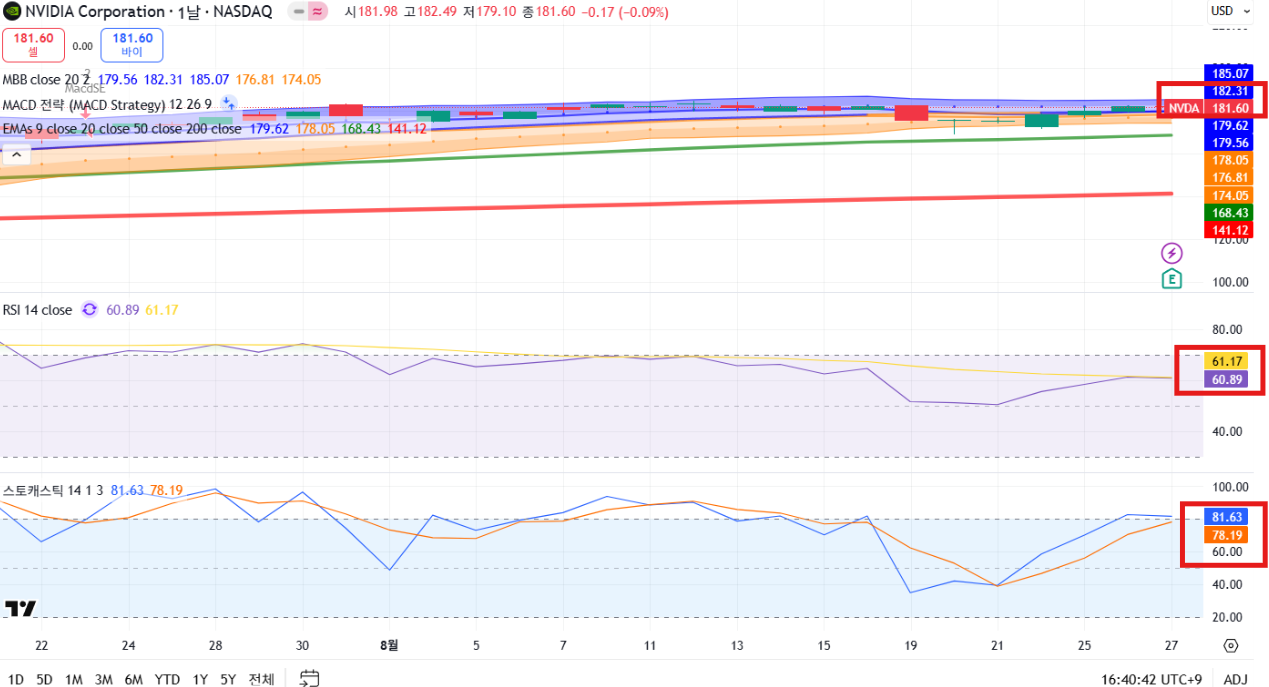The width and height of the screenshot is (1269, 687).
Task: Toggle ADJ adjusted price mode
Action: point(1236,679)
